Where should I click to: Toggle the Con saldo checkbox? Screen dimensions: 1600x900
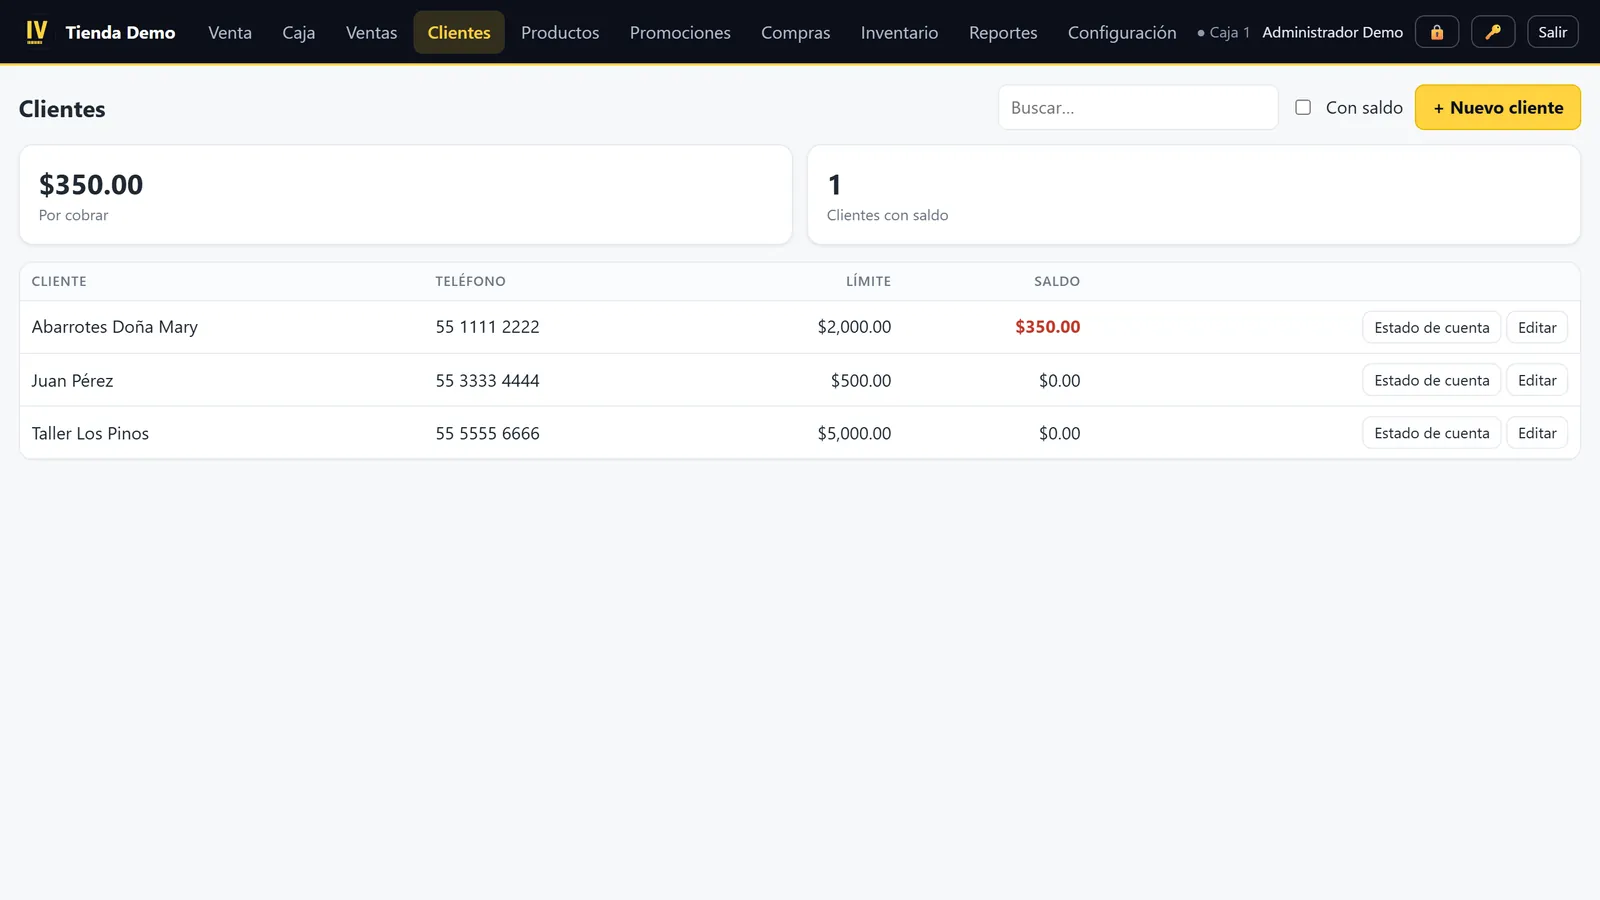[1303, 107]
